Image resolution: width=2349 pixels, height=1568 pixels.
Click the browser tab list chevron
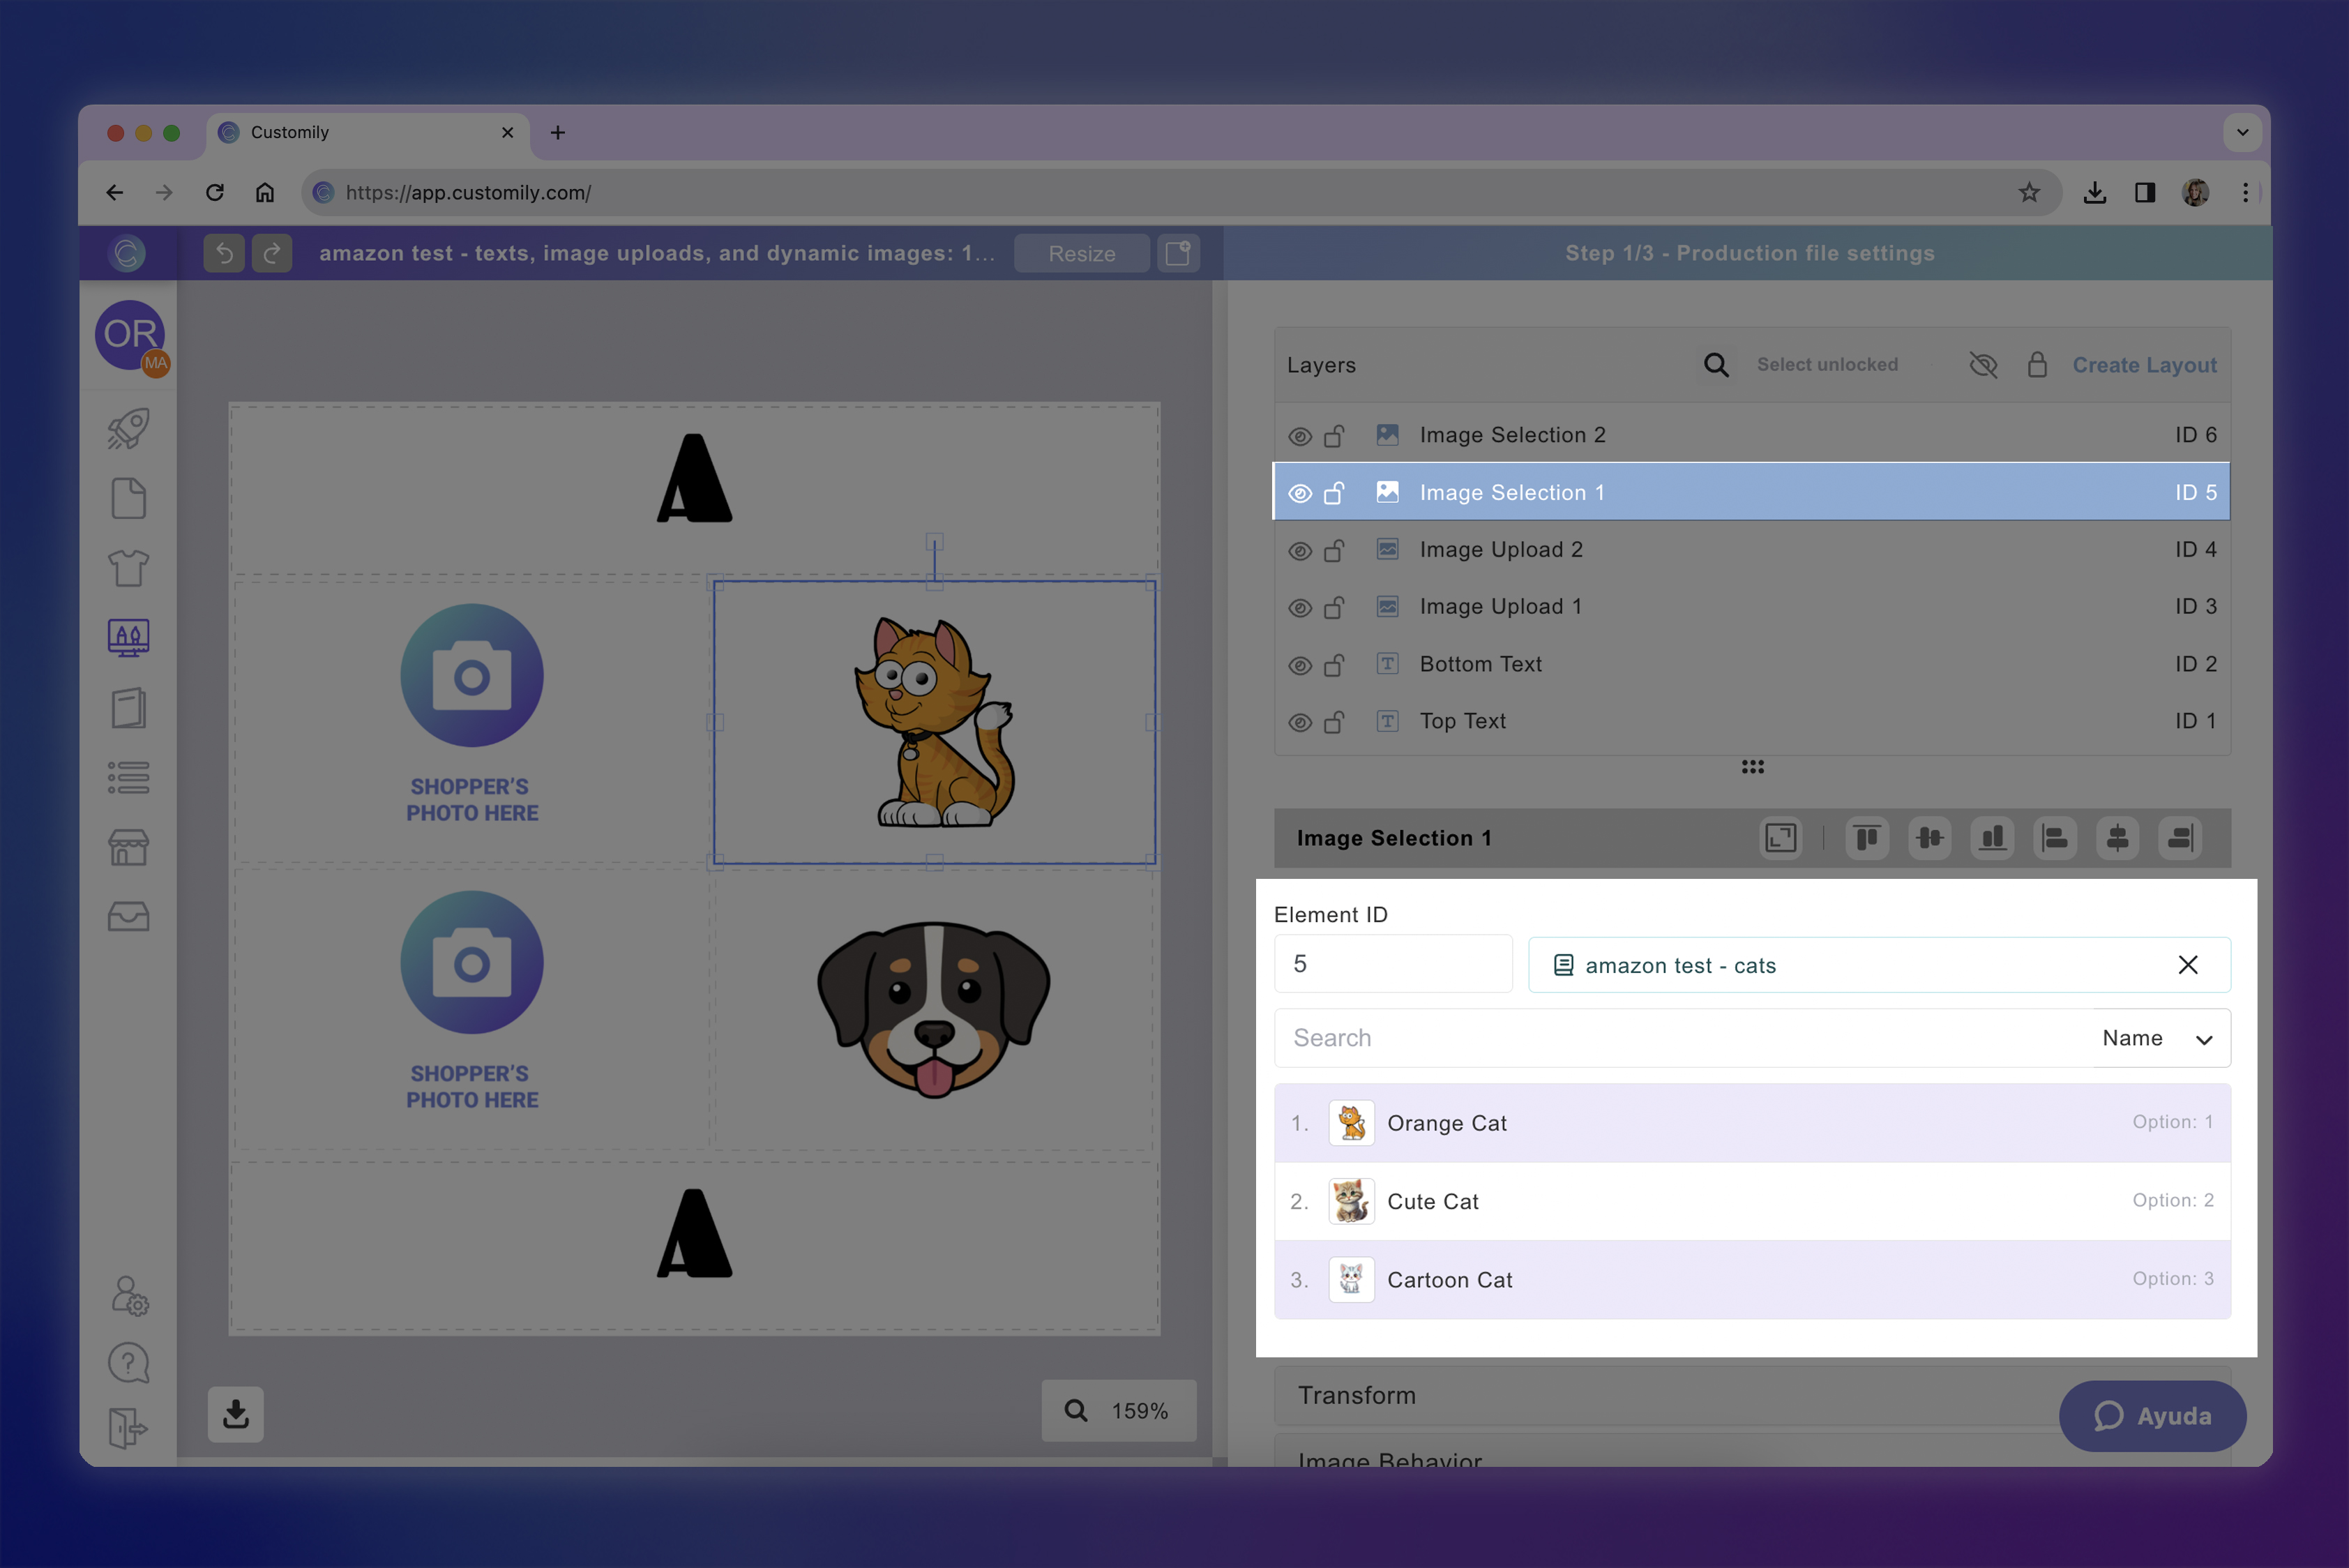(x=2242, y=132)
